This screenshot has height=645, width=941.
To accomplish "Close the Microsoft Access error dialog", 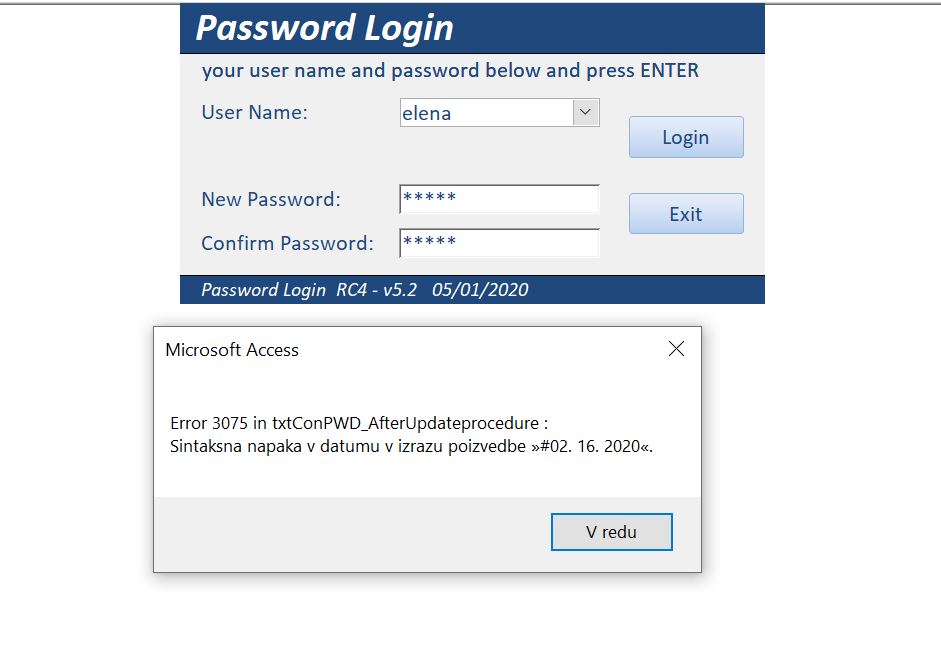I will click(x=676, y=349).
